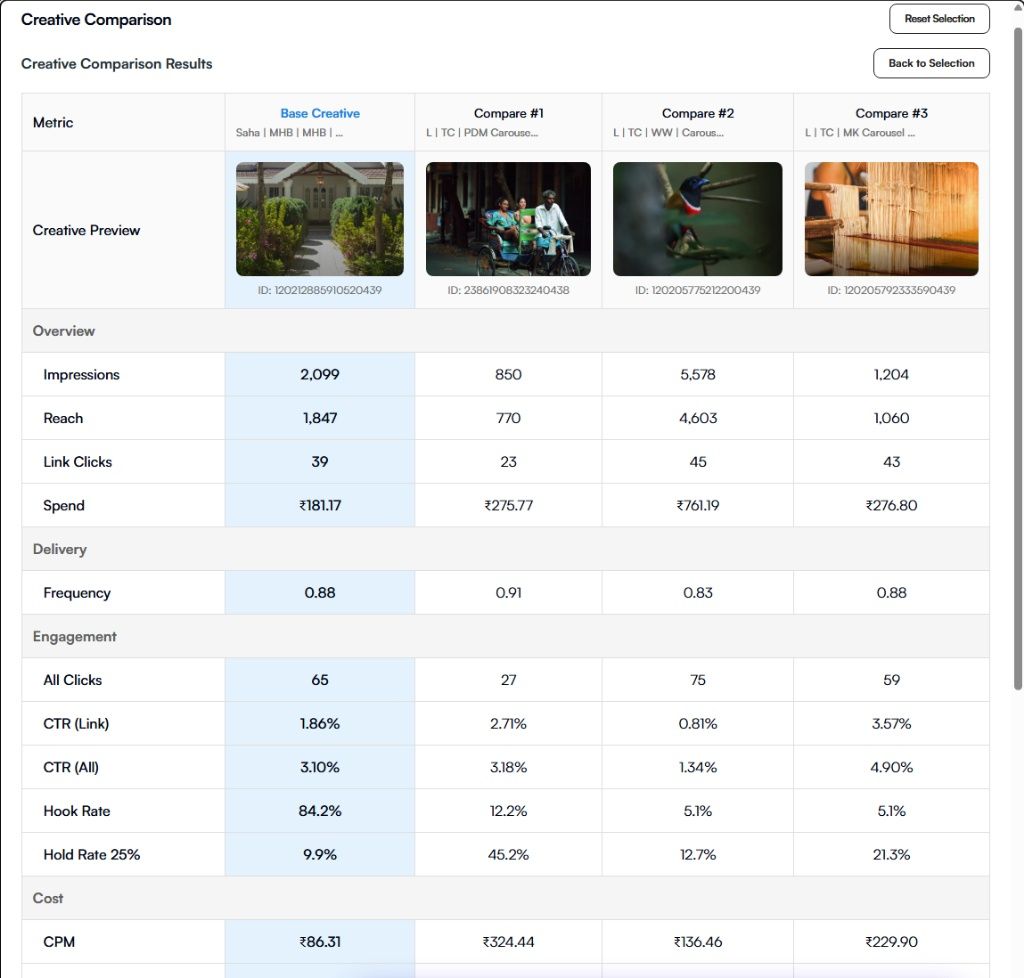Click the Hook Rate 84.2% value
Viewport: 1024px width, 978px height.
tap(320, 811)
